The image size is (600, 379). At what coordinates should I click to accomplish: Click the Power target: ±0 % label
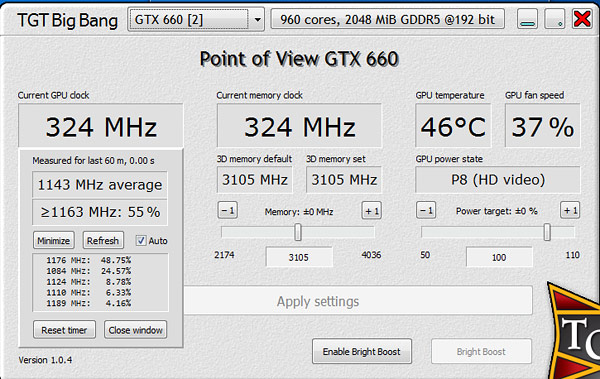click(497, 211)
